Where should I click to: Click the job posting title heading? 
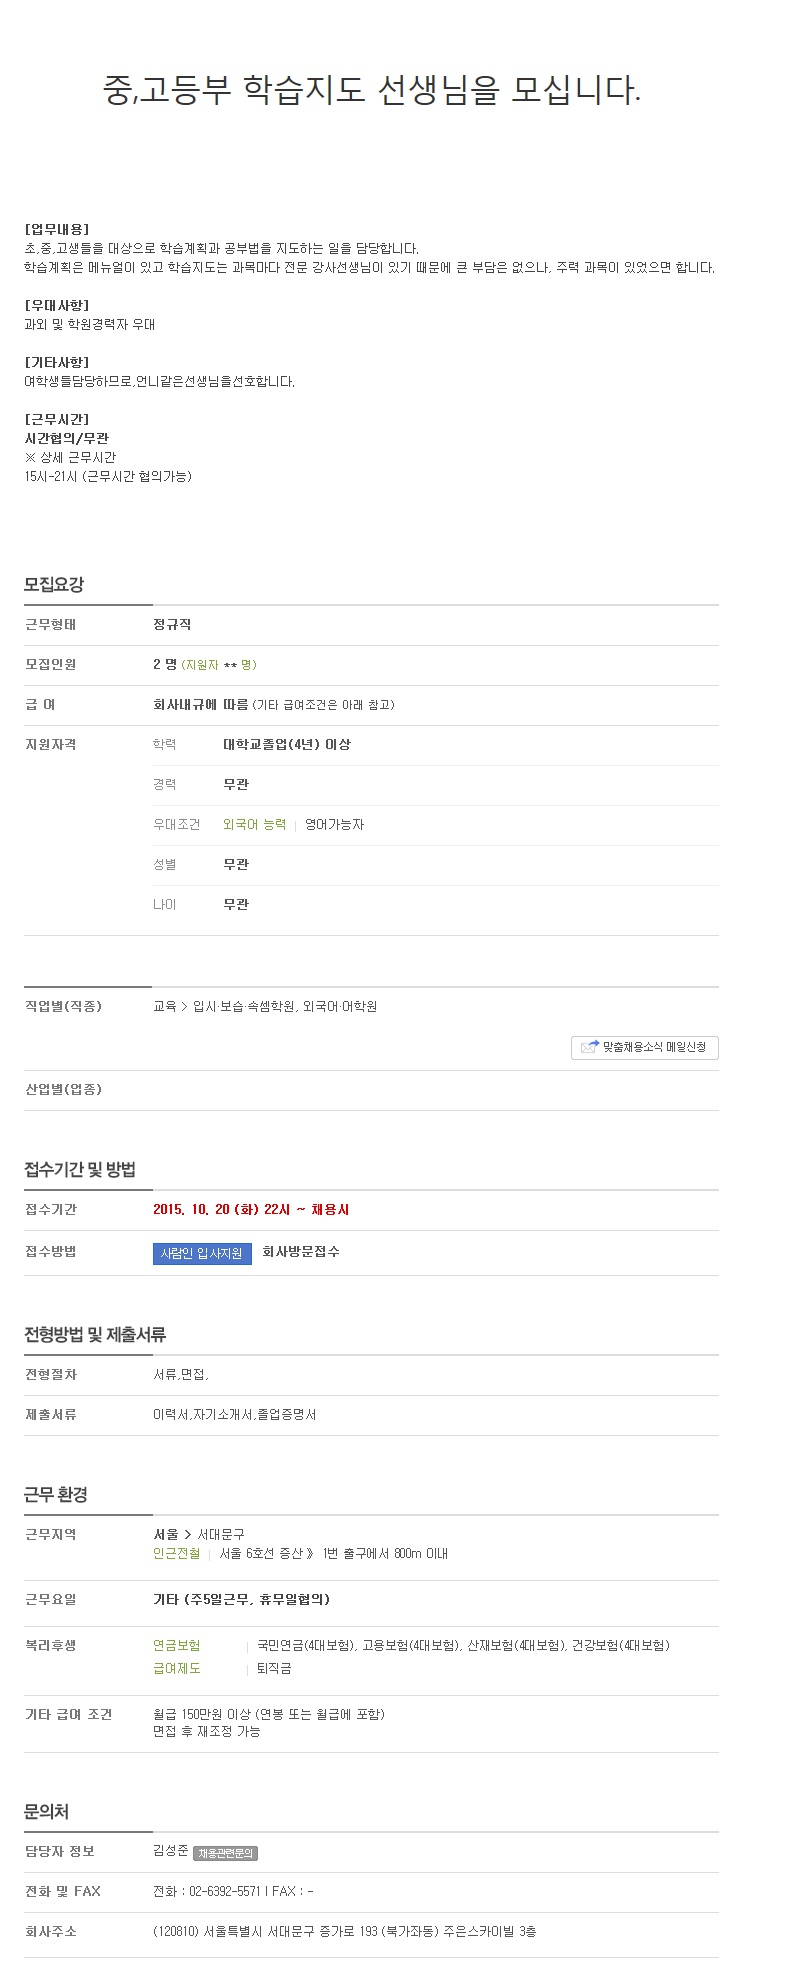coord(372,90)
